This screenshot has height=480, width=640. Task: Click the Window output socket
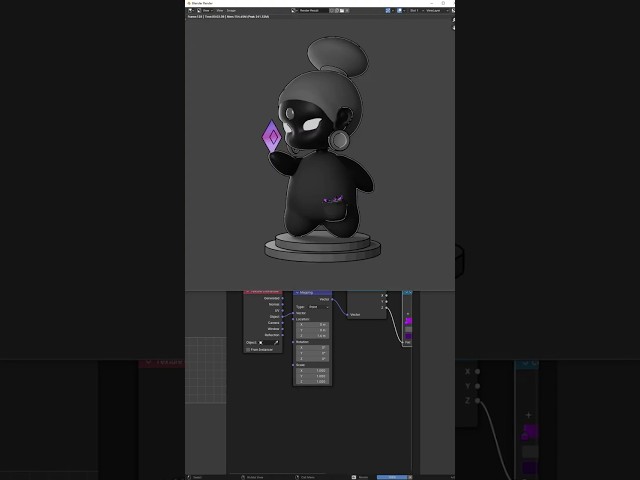(x=282, y=329)
